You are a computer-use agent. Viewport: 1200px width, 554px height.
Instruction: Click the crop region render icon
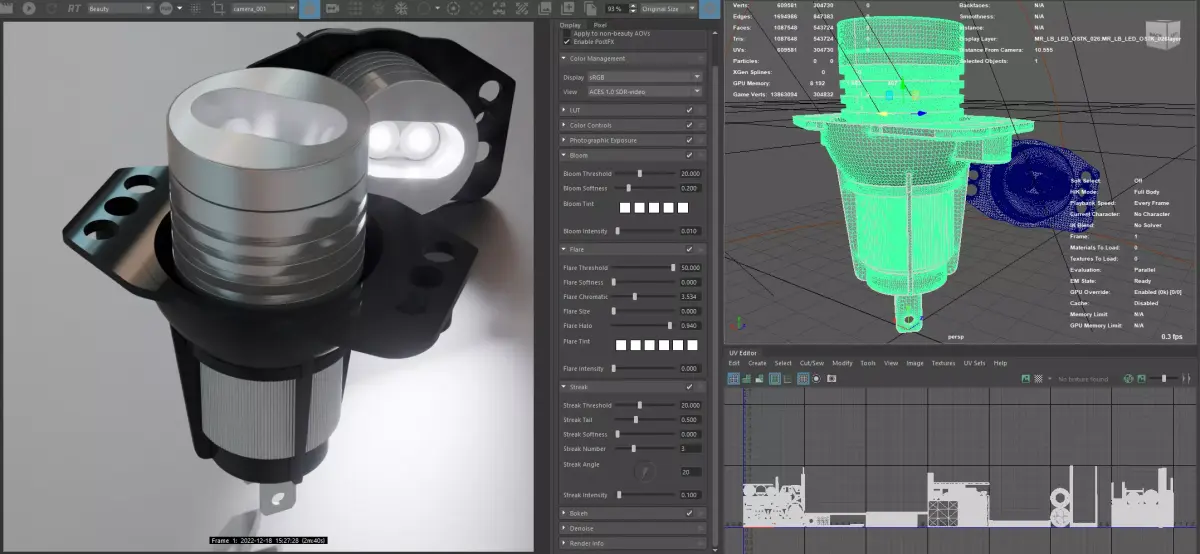[x=220, y=8]
